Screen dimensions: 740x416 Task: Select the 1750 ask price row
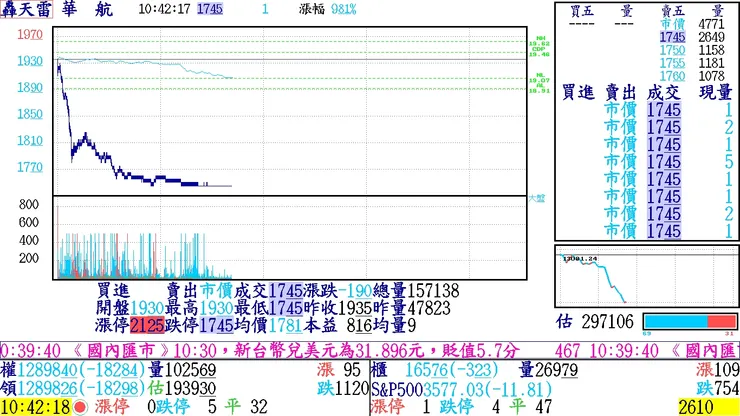click(x=692, y=50)
